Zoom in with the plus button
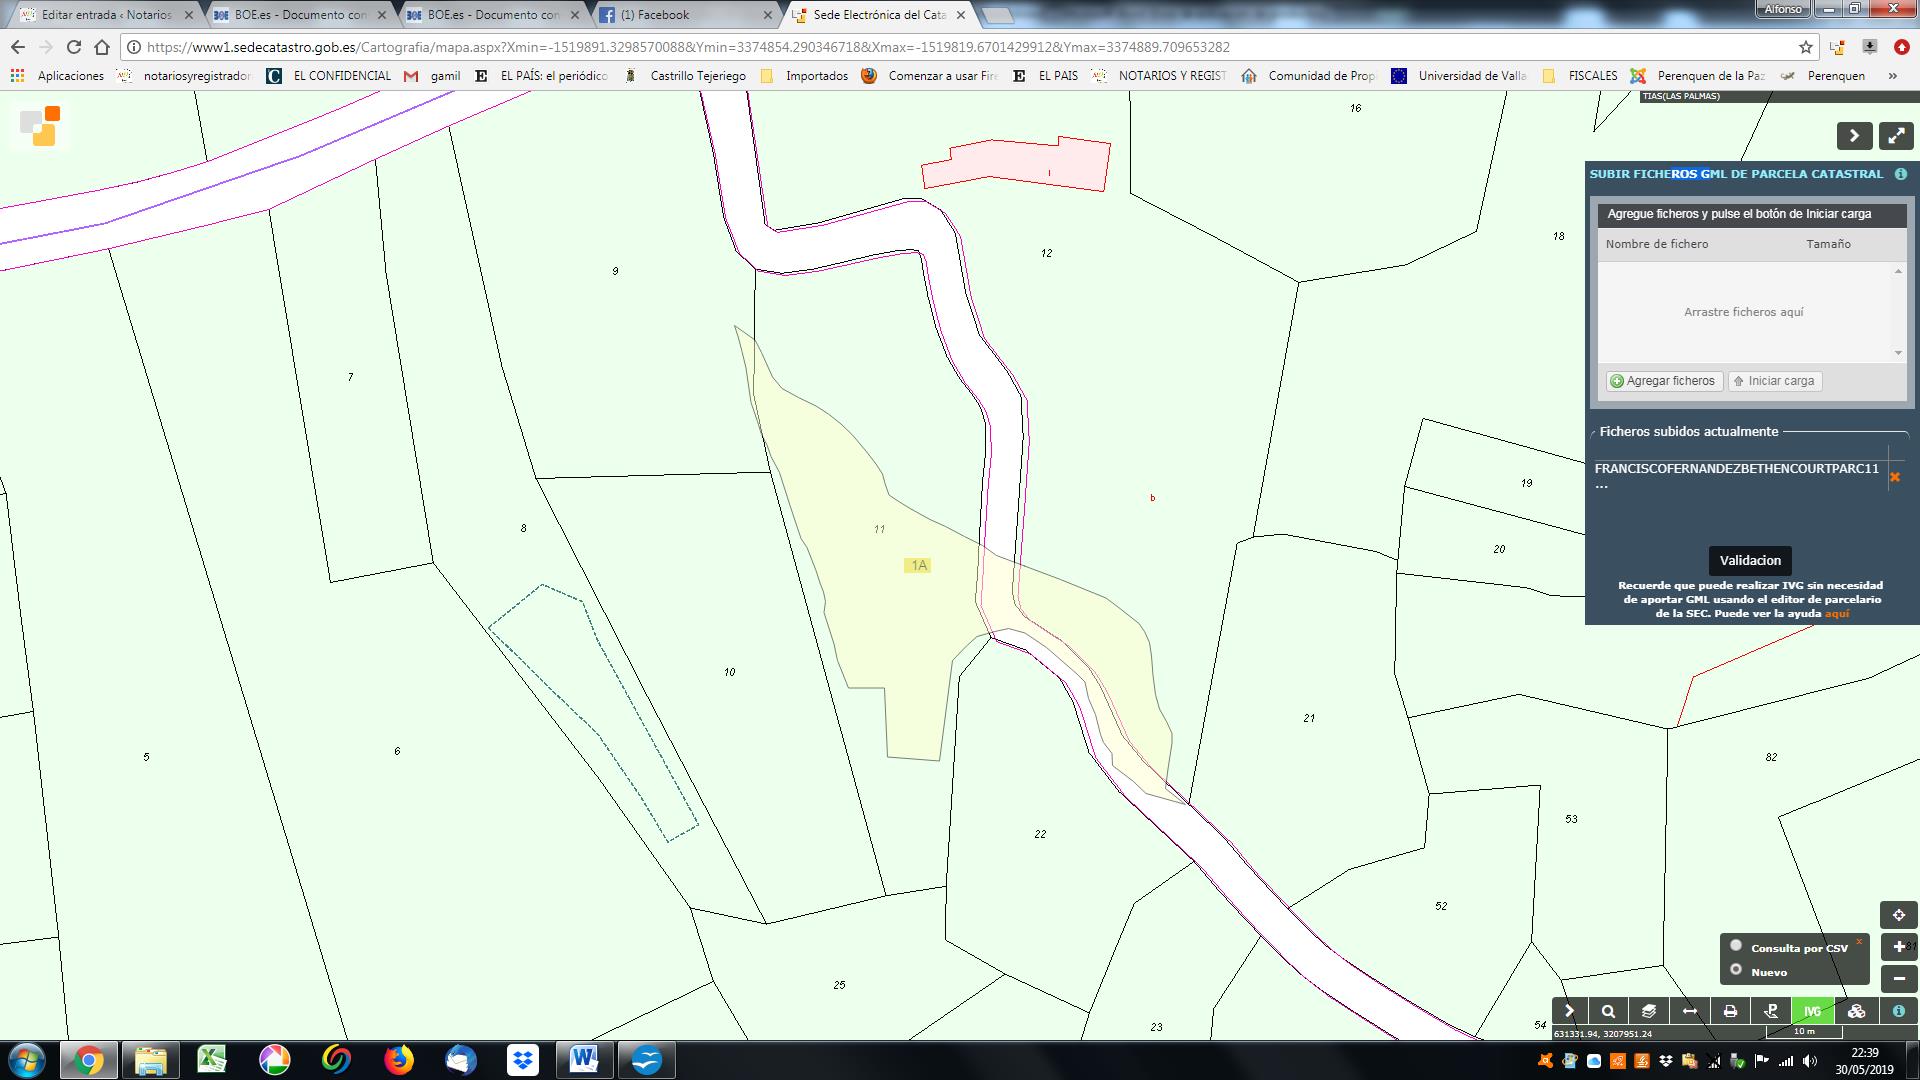Viewport: 1920px width, 1080px height. click(x=1898, y=947)
